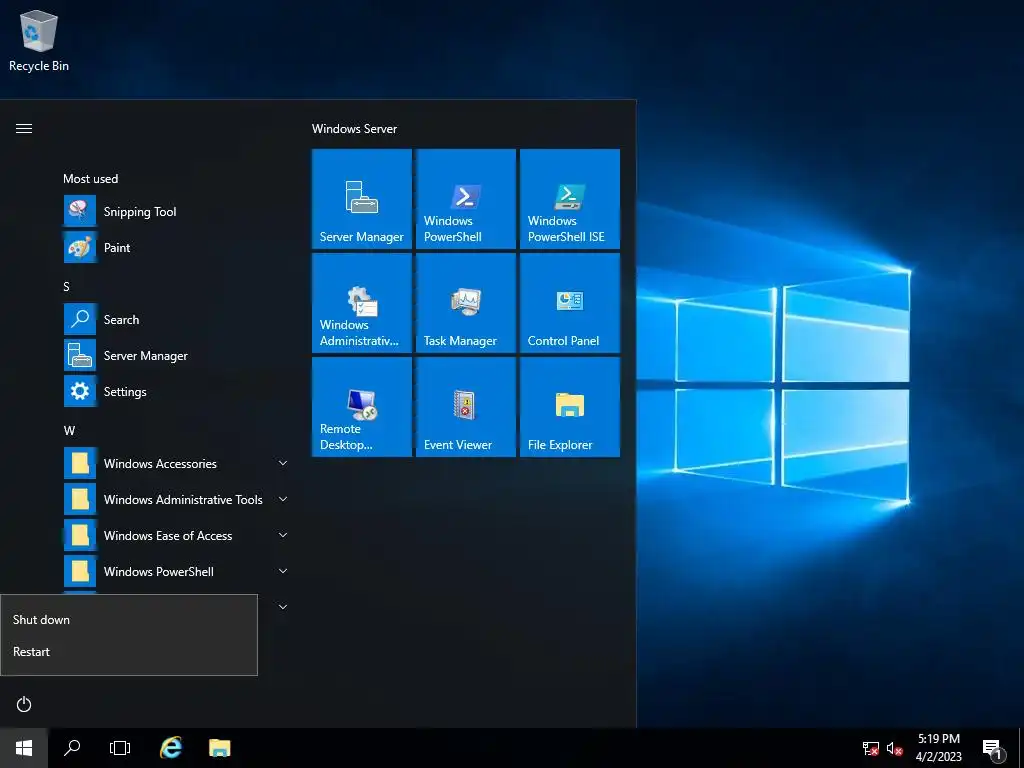Select Shut down from power menu

pos(129,620)
